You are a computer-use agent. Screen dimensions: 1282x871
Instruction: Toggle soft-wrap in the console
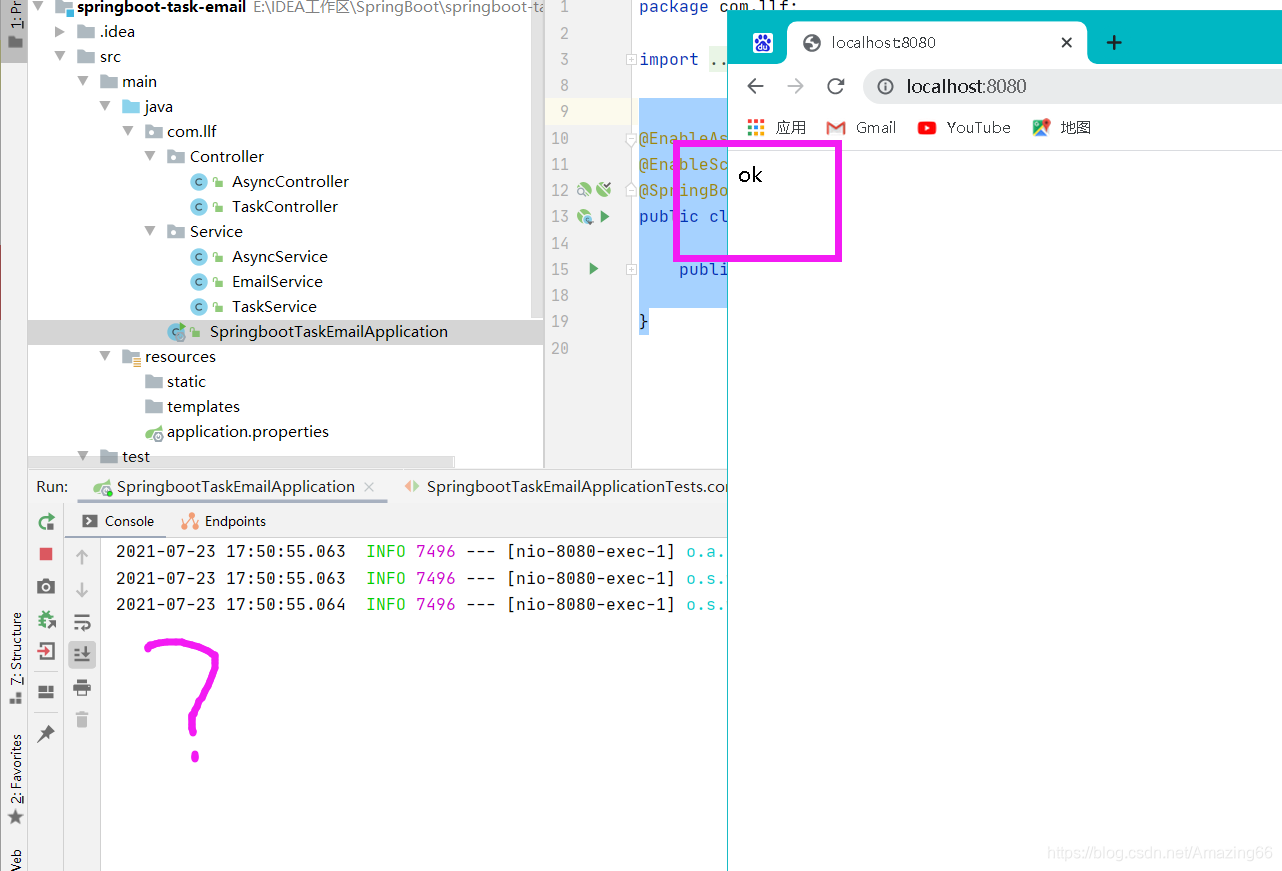[82, 622]
